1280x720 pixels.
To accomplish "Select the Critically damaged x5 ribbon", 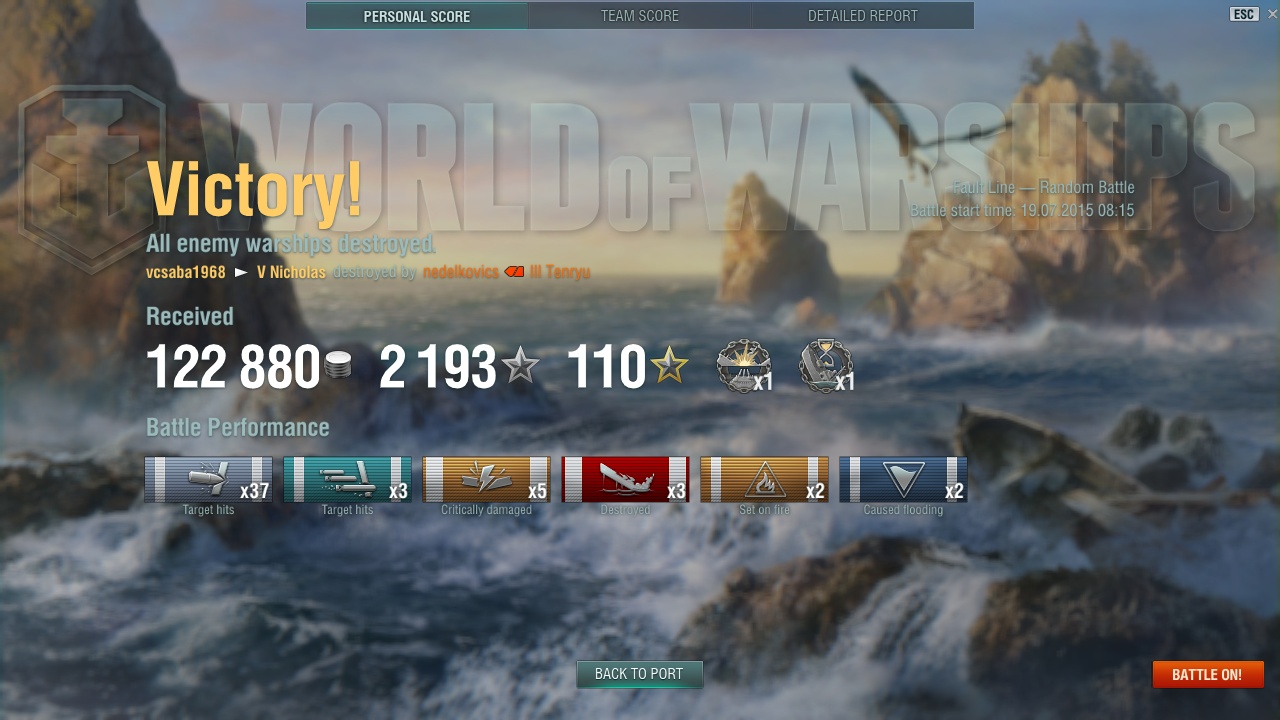I will tap(486, 479).
